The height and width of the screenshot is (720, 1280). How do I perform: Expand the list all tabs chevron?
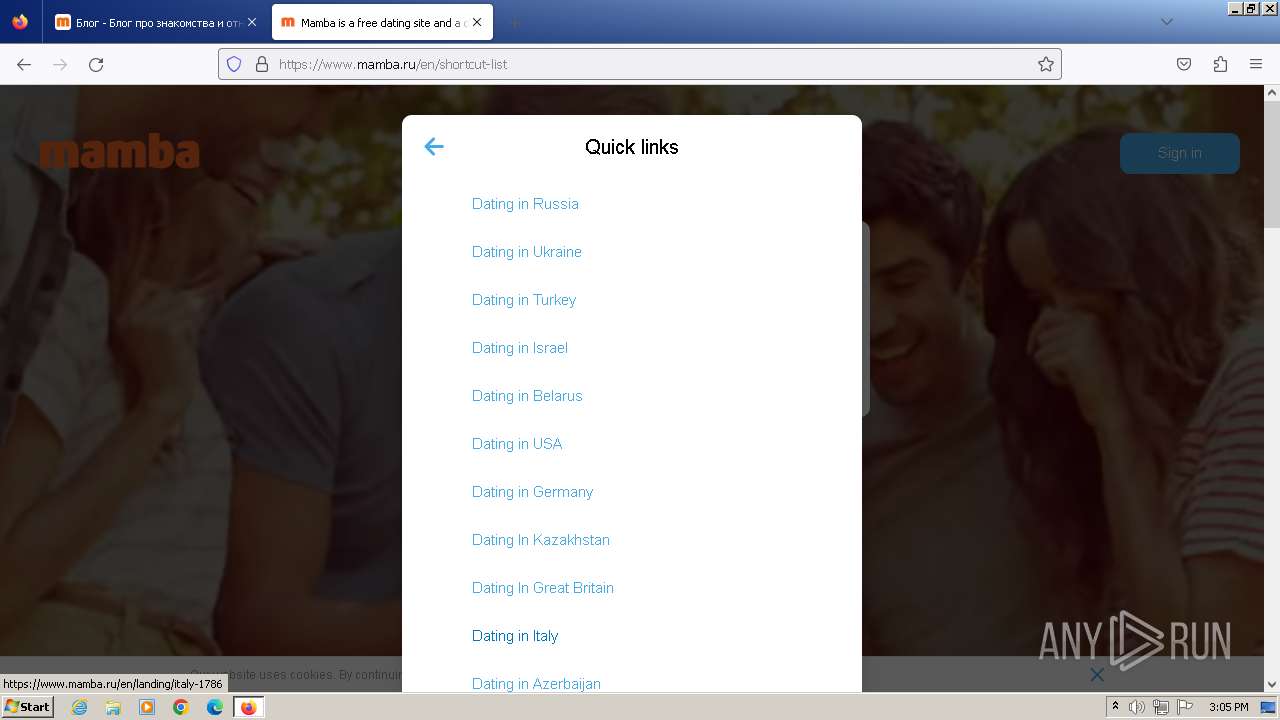click(x=1166, y=22)
